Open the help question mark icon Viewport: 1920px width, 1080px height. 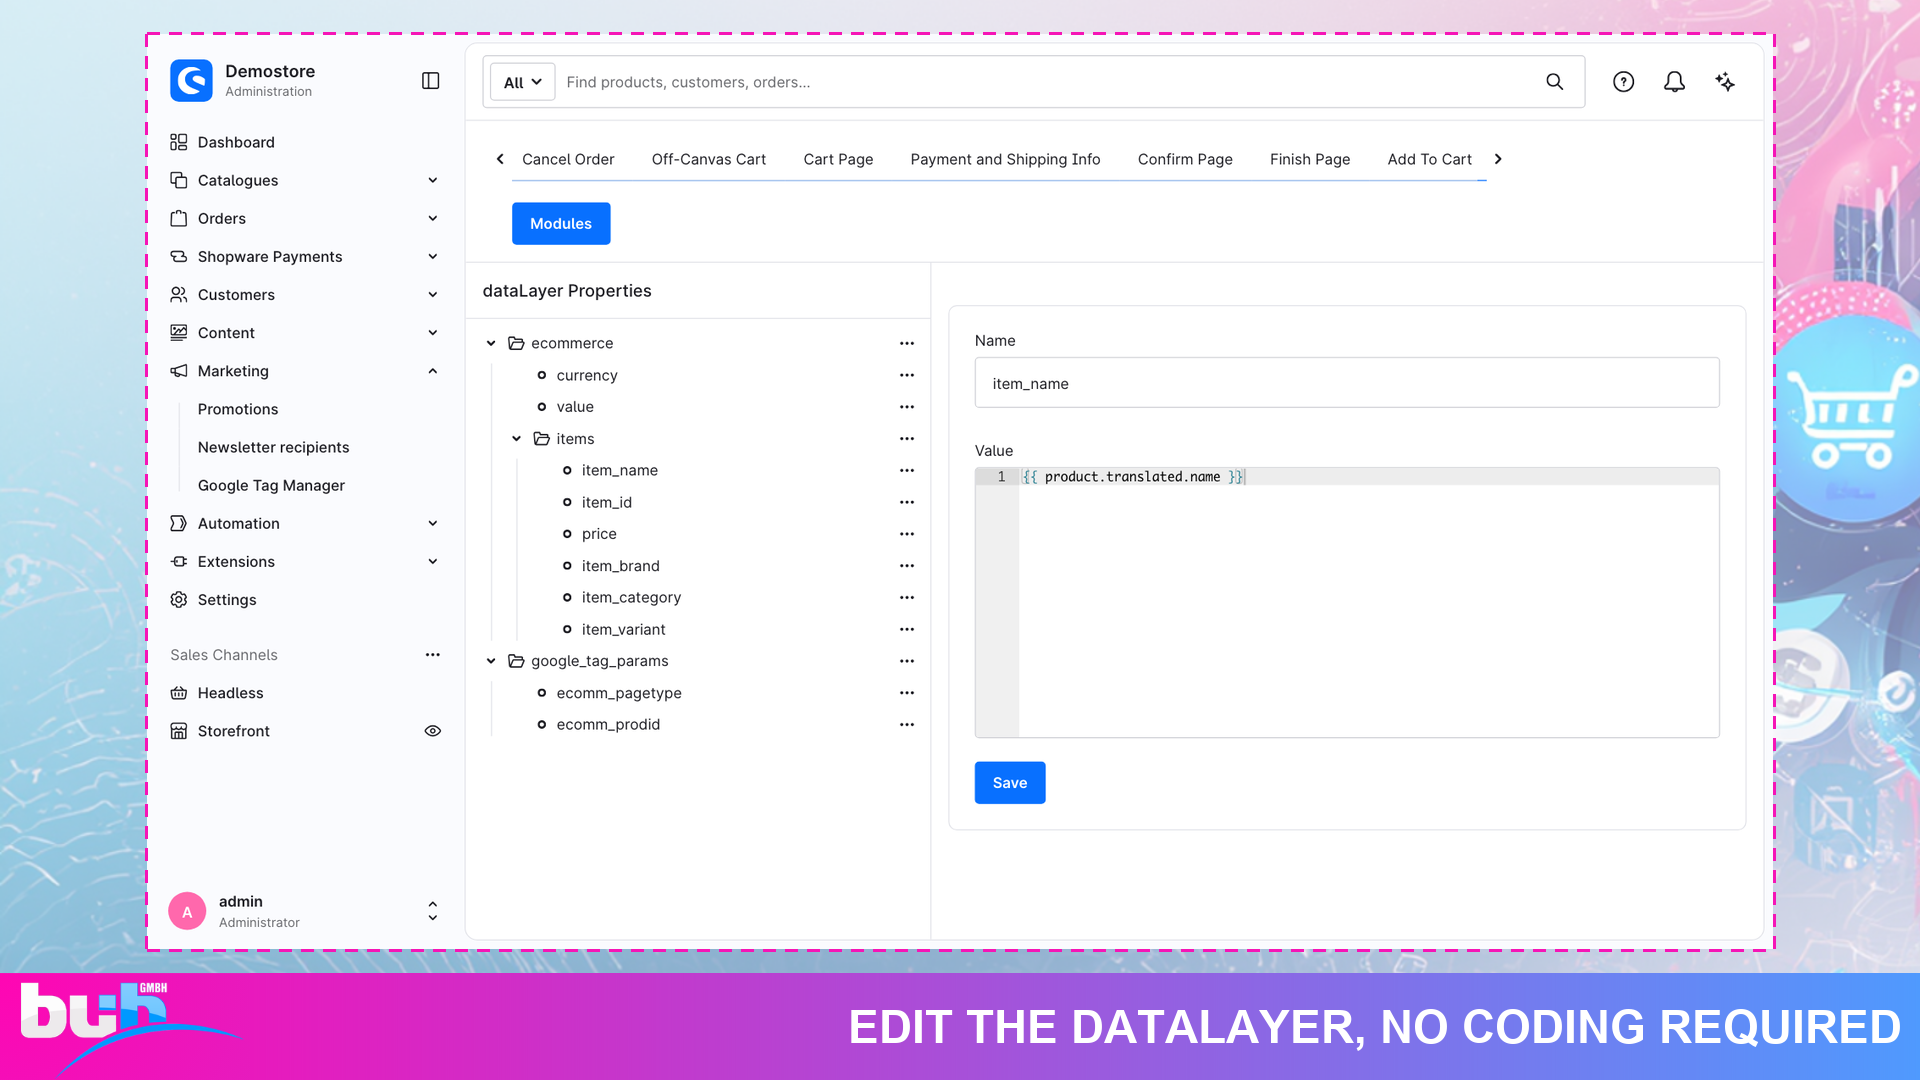pyautogui.click(x=1623, y=82)
